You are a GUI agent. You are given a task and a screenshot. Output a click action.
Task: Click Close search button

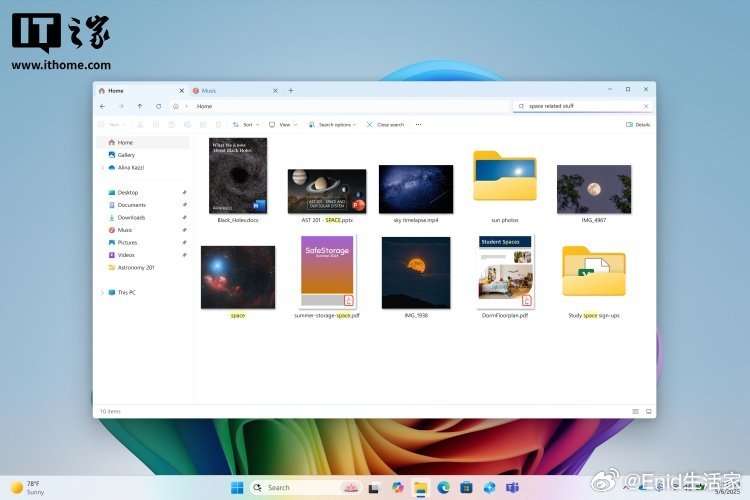386,124
